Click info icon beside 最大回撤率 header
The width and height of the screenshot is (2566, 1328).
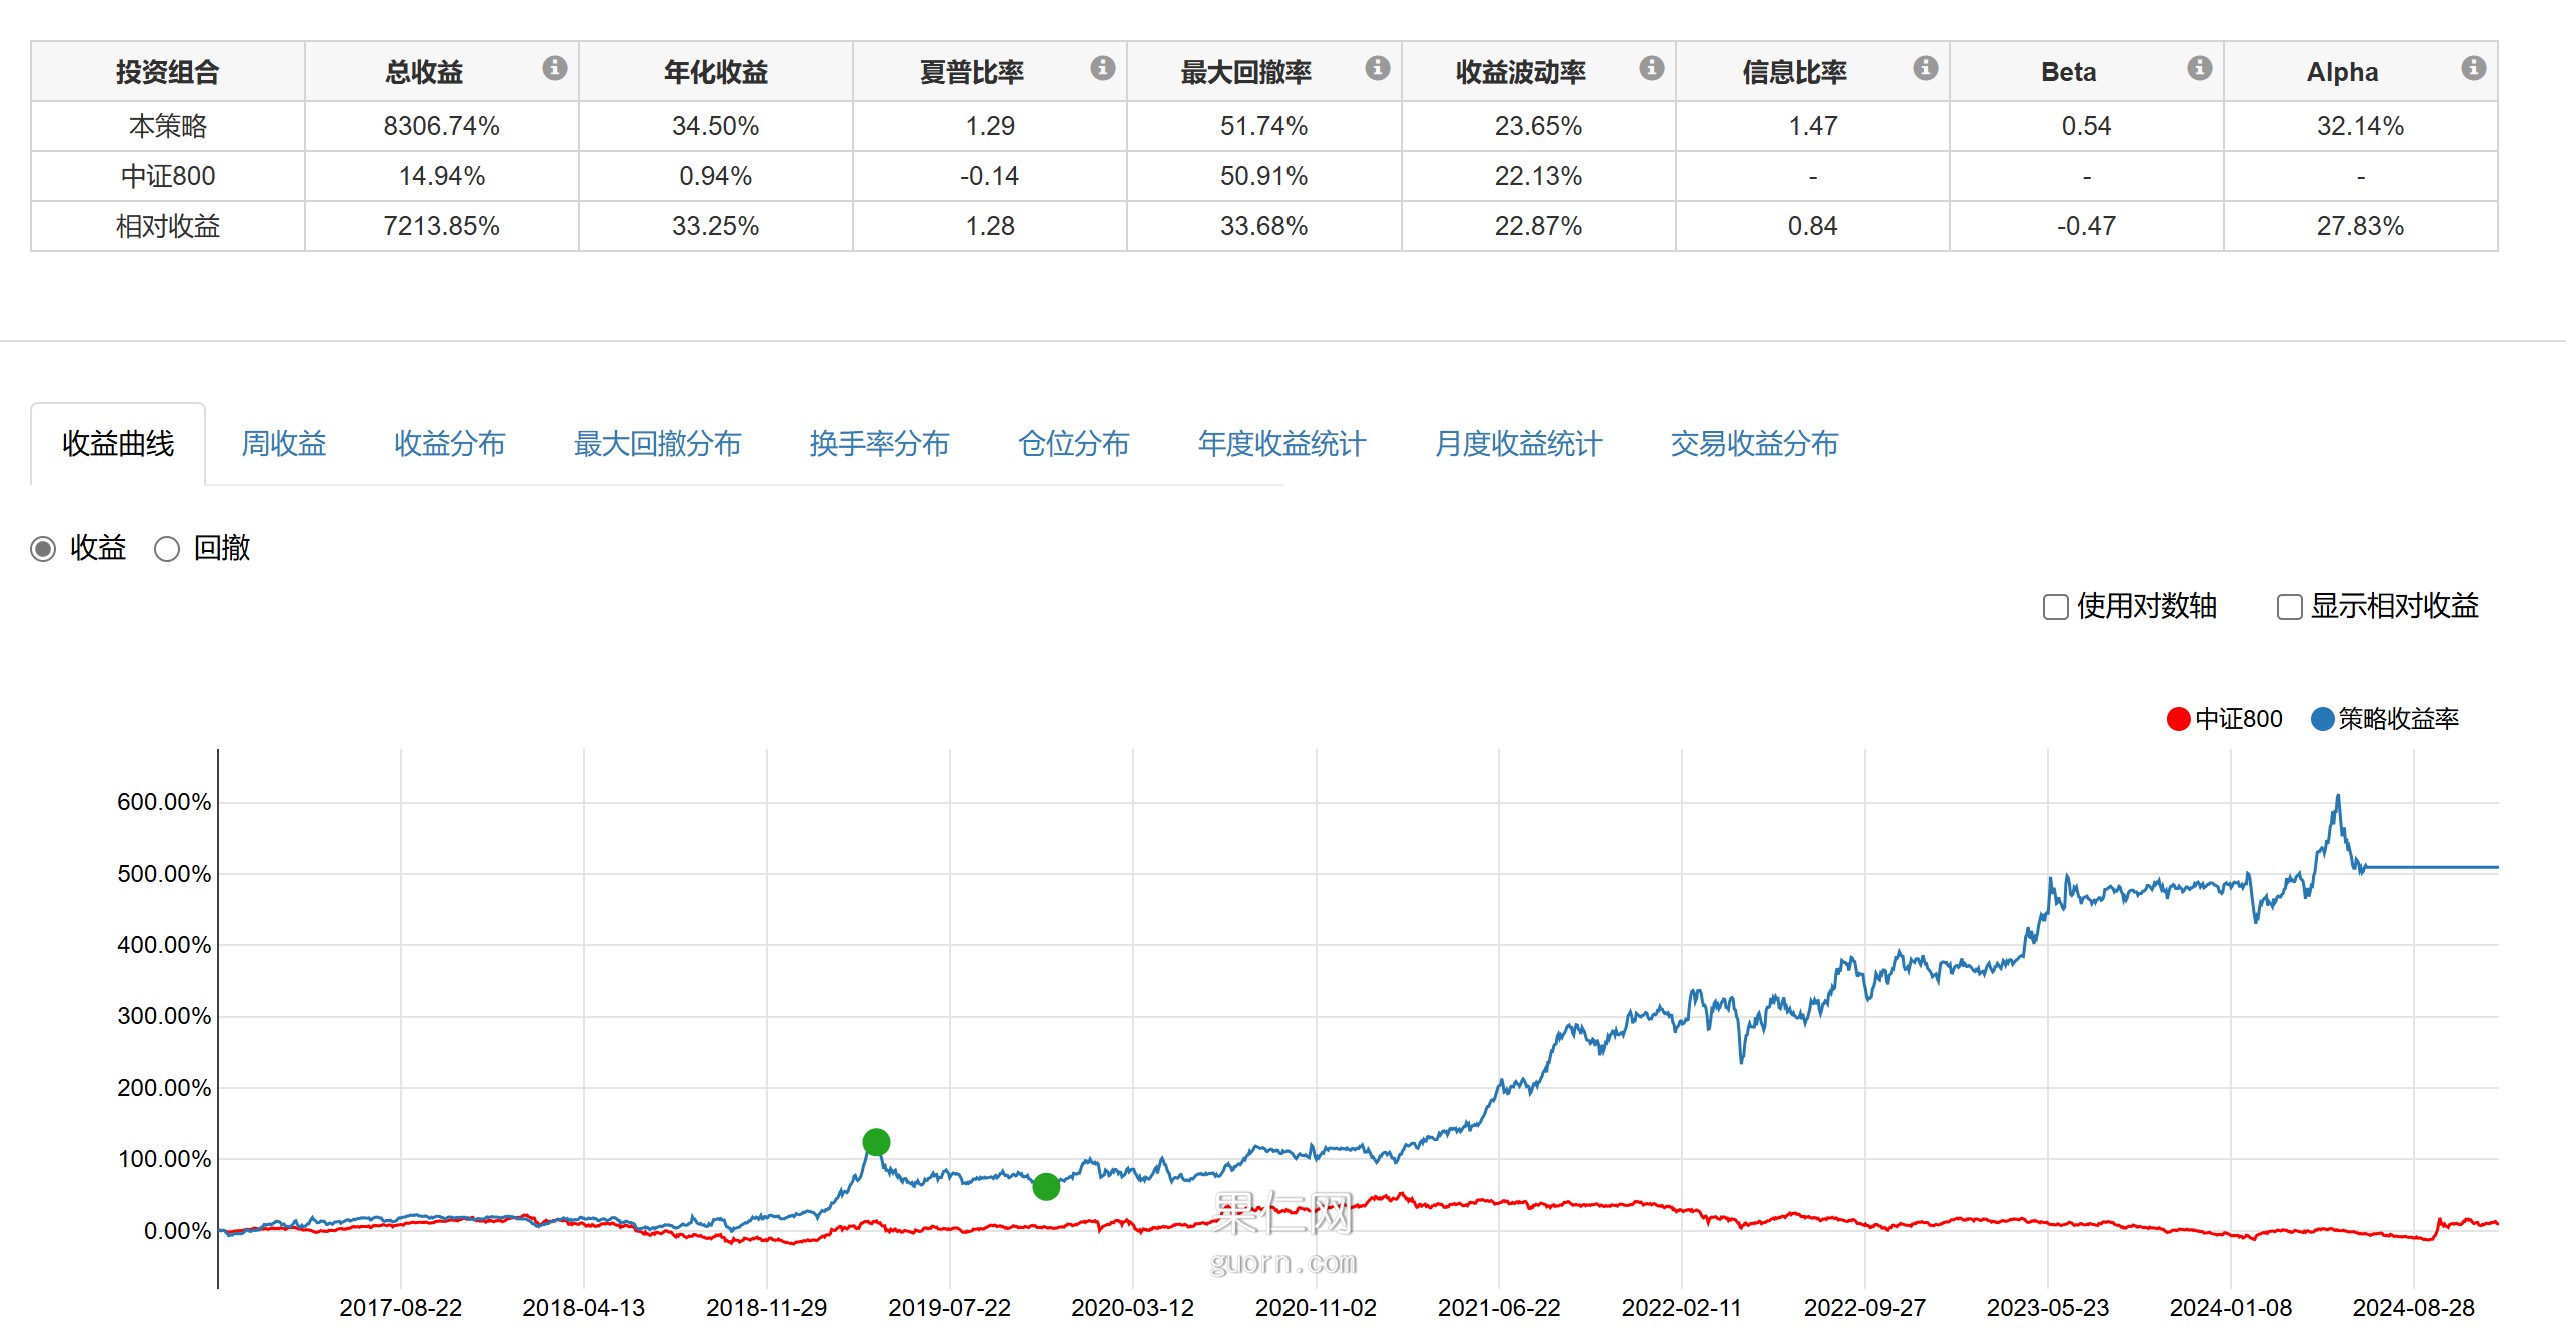click(x=1377, y=68)
